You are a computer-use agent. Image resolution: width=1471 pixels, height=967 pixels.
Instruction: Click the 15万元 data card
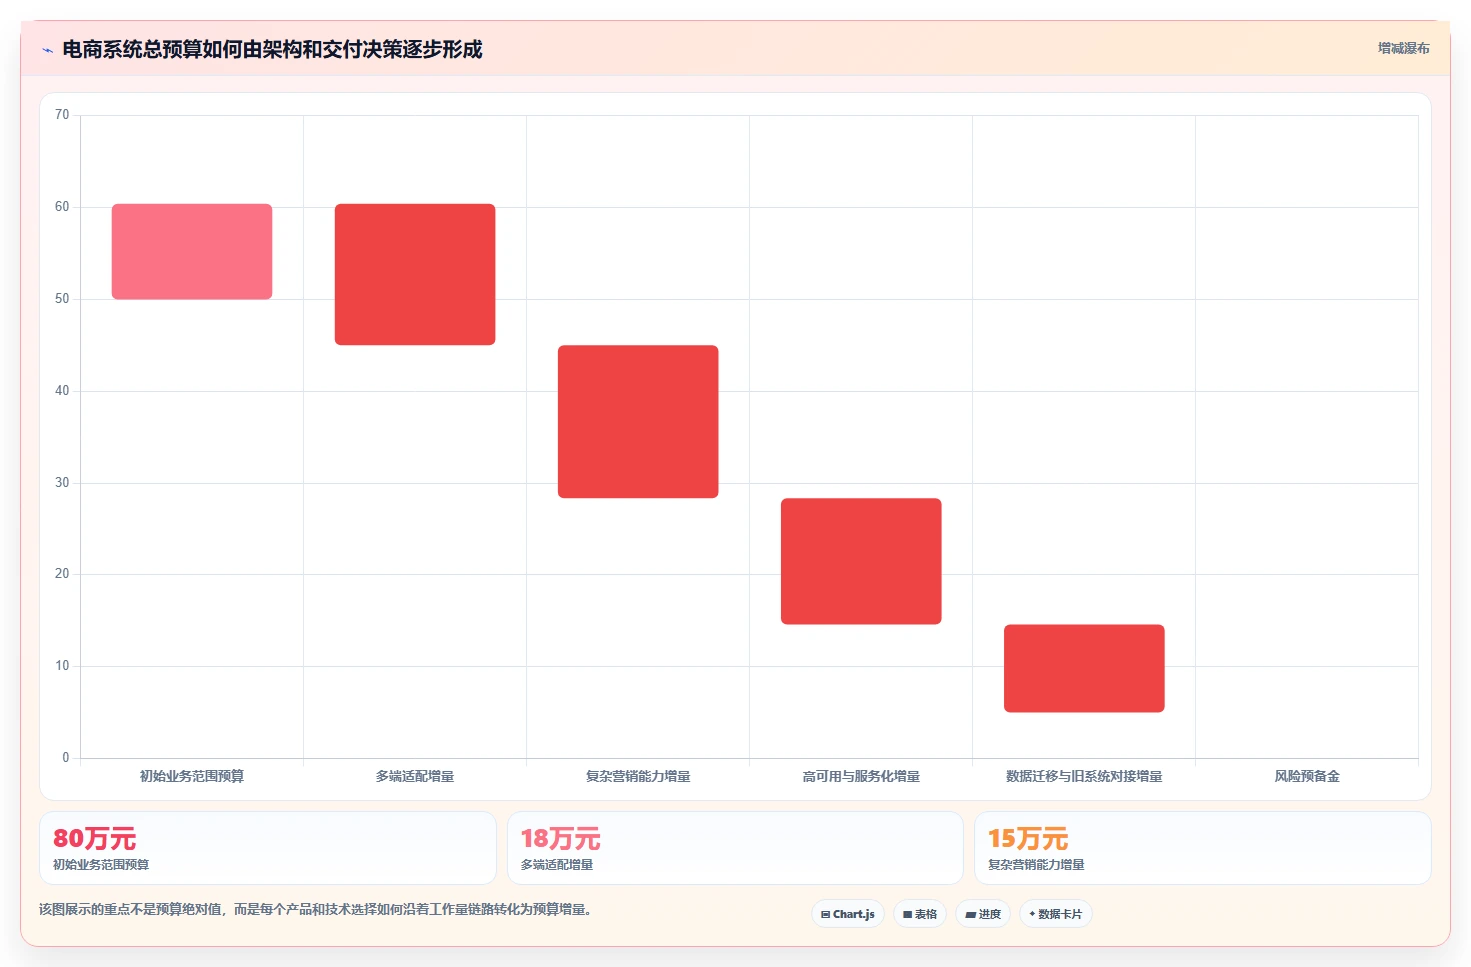pyautogui.click(x=1203, y=848)
